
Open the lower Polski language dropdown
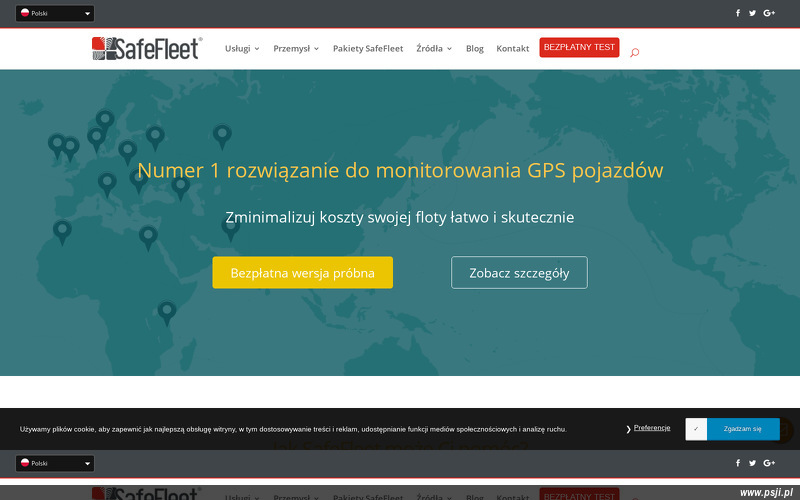tap(55, 463)
